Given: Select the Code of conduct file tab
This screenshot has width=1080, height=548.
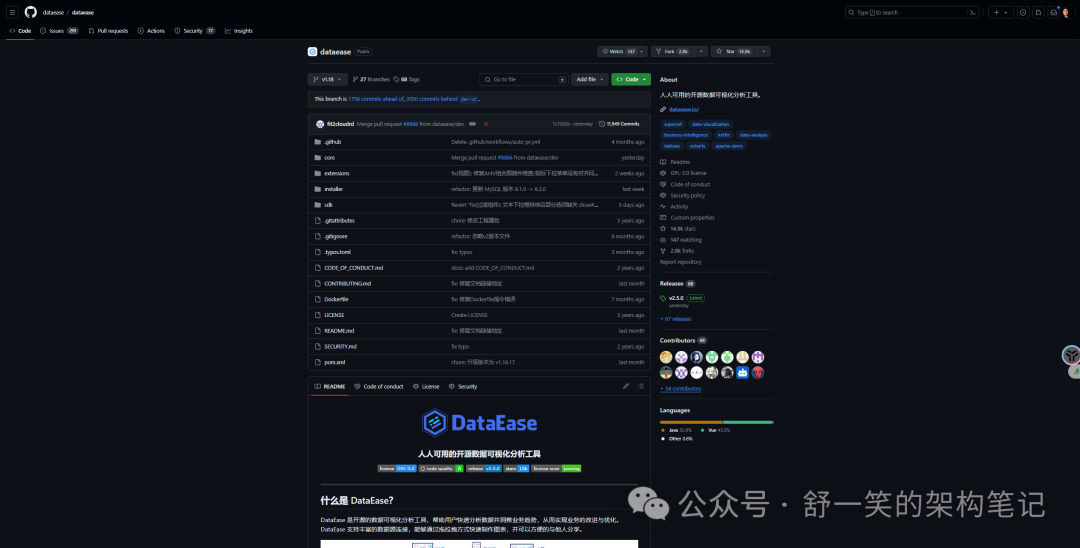Looking at the screenshot, I should pos(379,386).
